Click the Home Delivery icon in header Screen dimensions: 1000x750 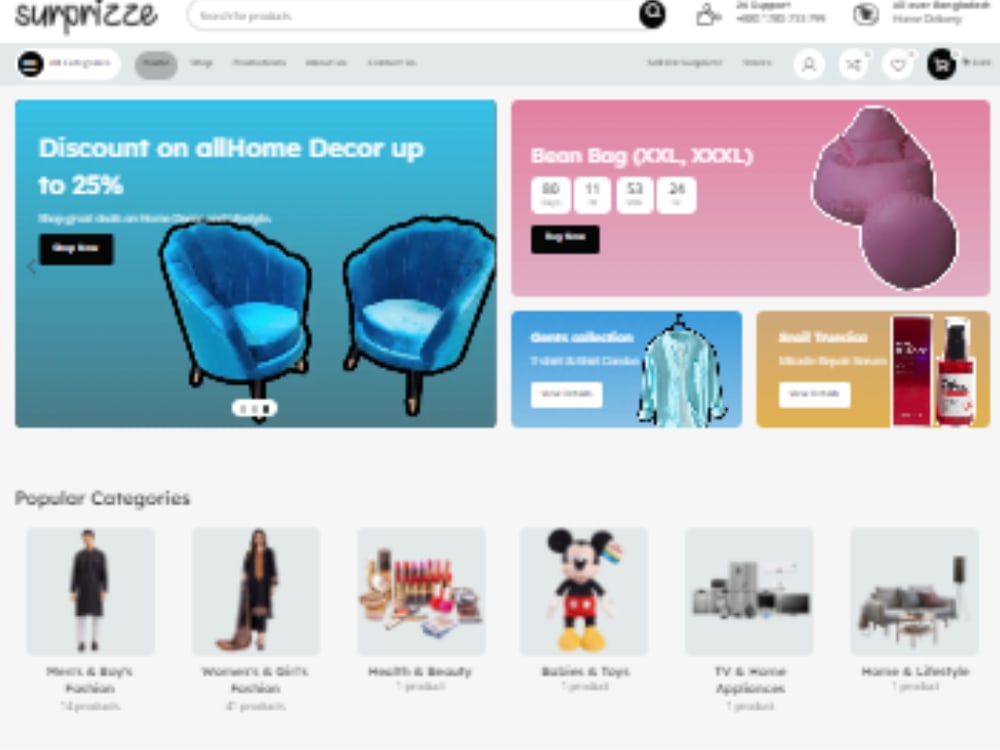pyautogui.click(x=865, y=14)
